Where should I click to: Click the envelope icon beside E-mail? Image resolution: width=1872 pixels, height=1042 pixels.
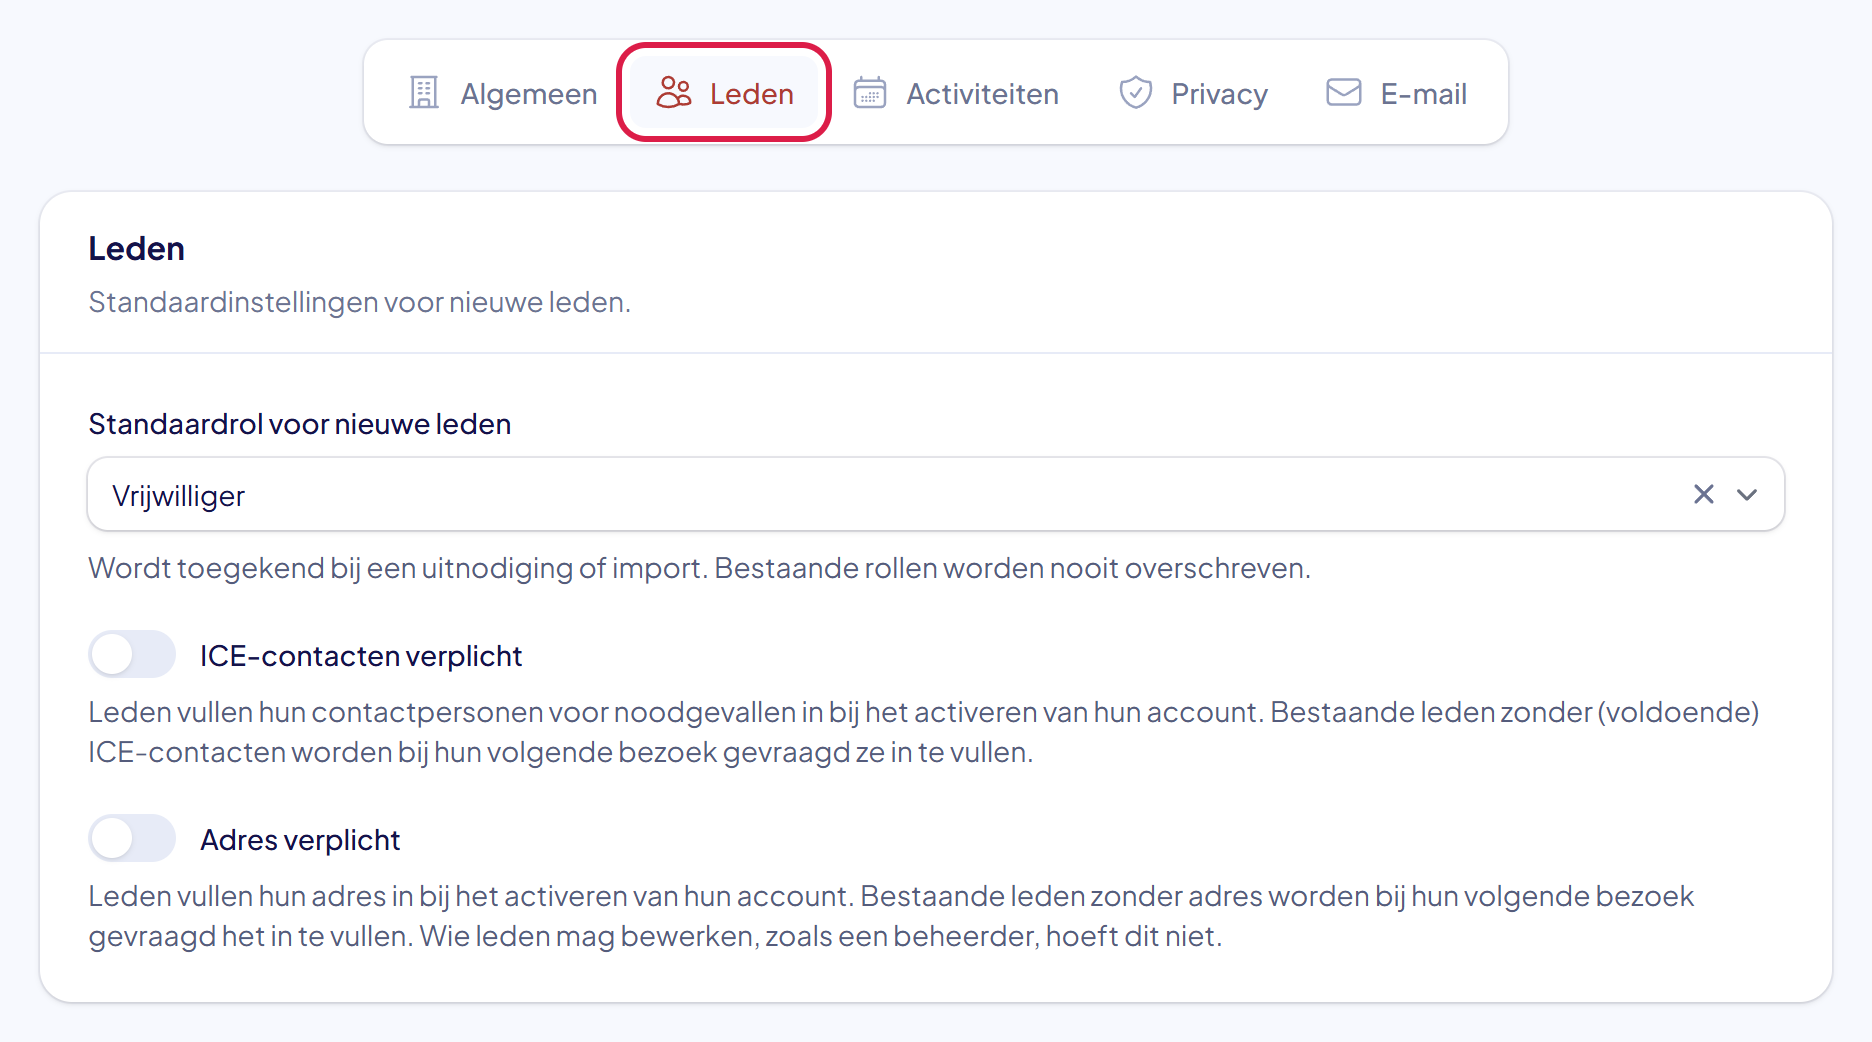1344,93
